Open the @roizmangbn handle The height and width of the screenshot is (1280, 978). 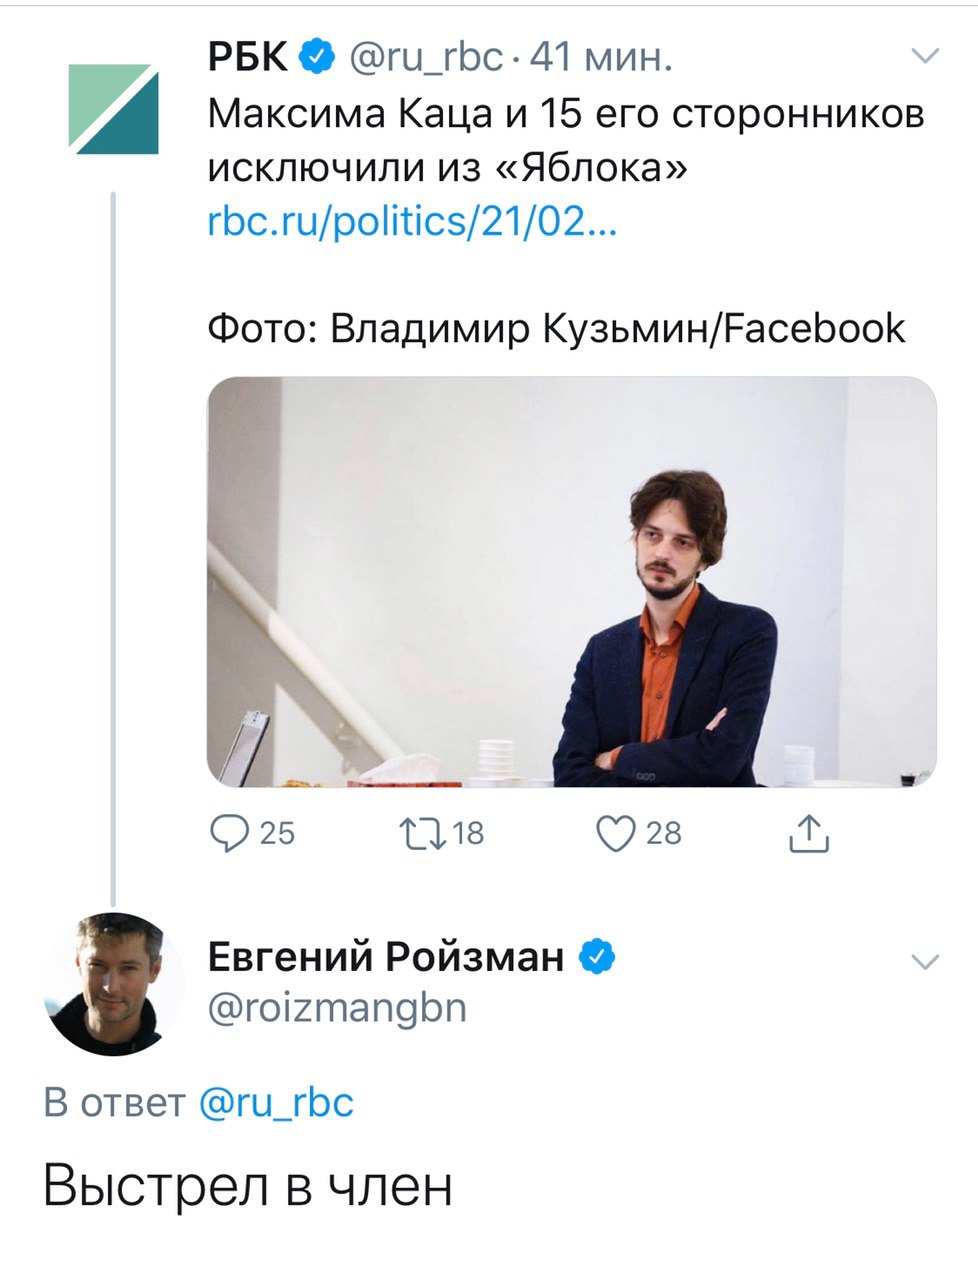tap(337, 1007)
